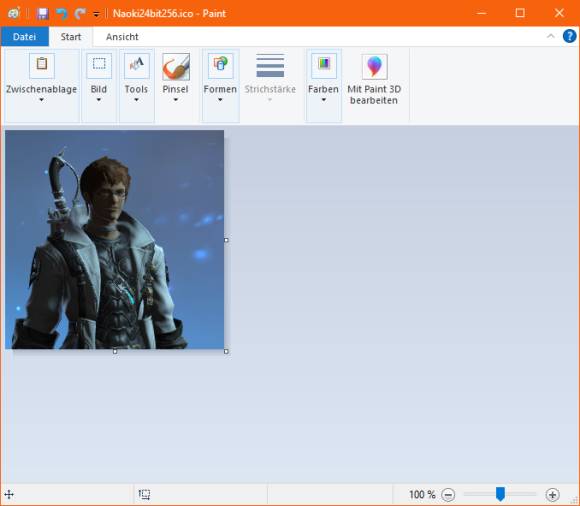Click the zoom slider thumb
Viewport: 580px width, 506px height.
pos(500,494)
